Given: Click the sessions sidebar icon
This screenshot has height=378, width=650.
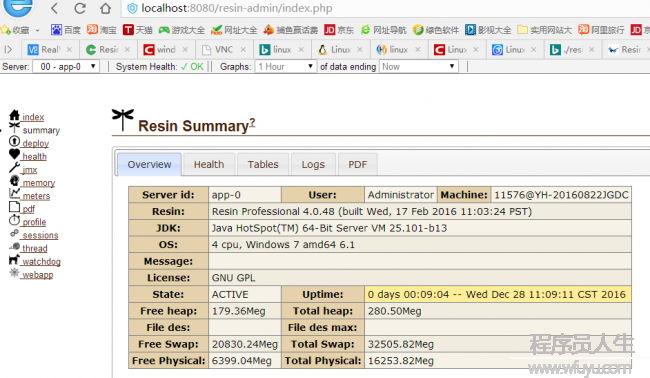Looking at the screenshot, I should tap(15, 233).
